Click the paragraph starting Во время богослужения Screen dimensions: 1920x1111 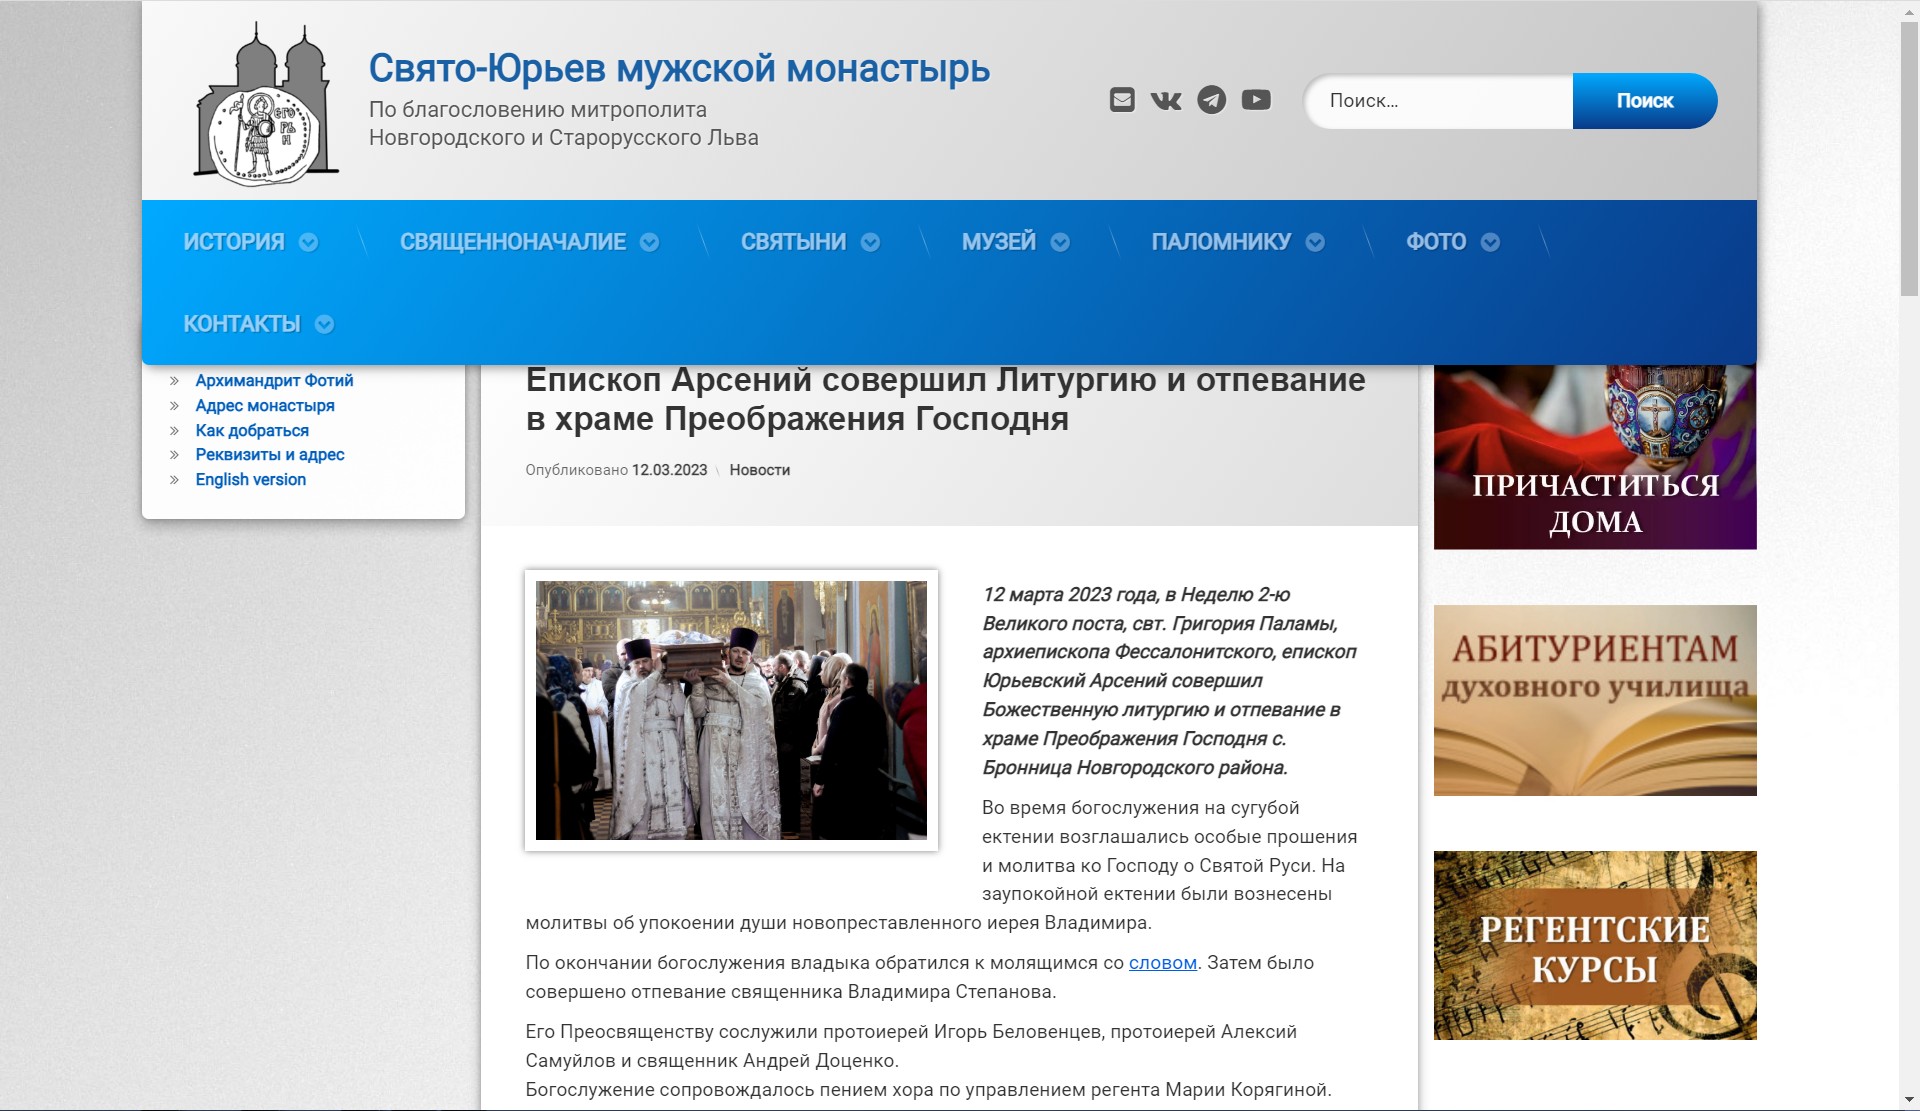coord(942,865)
